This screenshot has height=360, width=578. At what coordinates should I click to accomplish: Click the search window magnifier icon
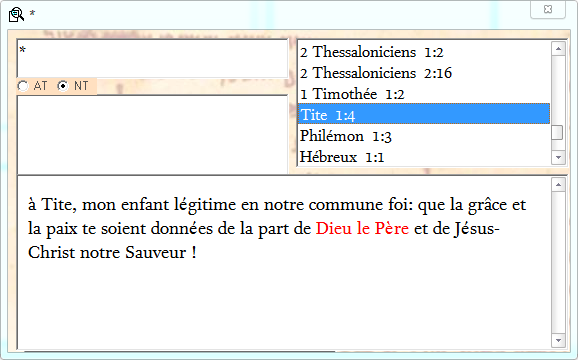(16, 14)
